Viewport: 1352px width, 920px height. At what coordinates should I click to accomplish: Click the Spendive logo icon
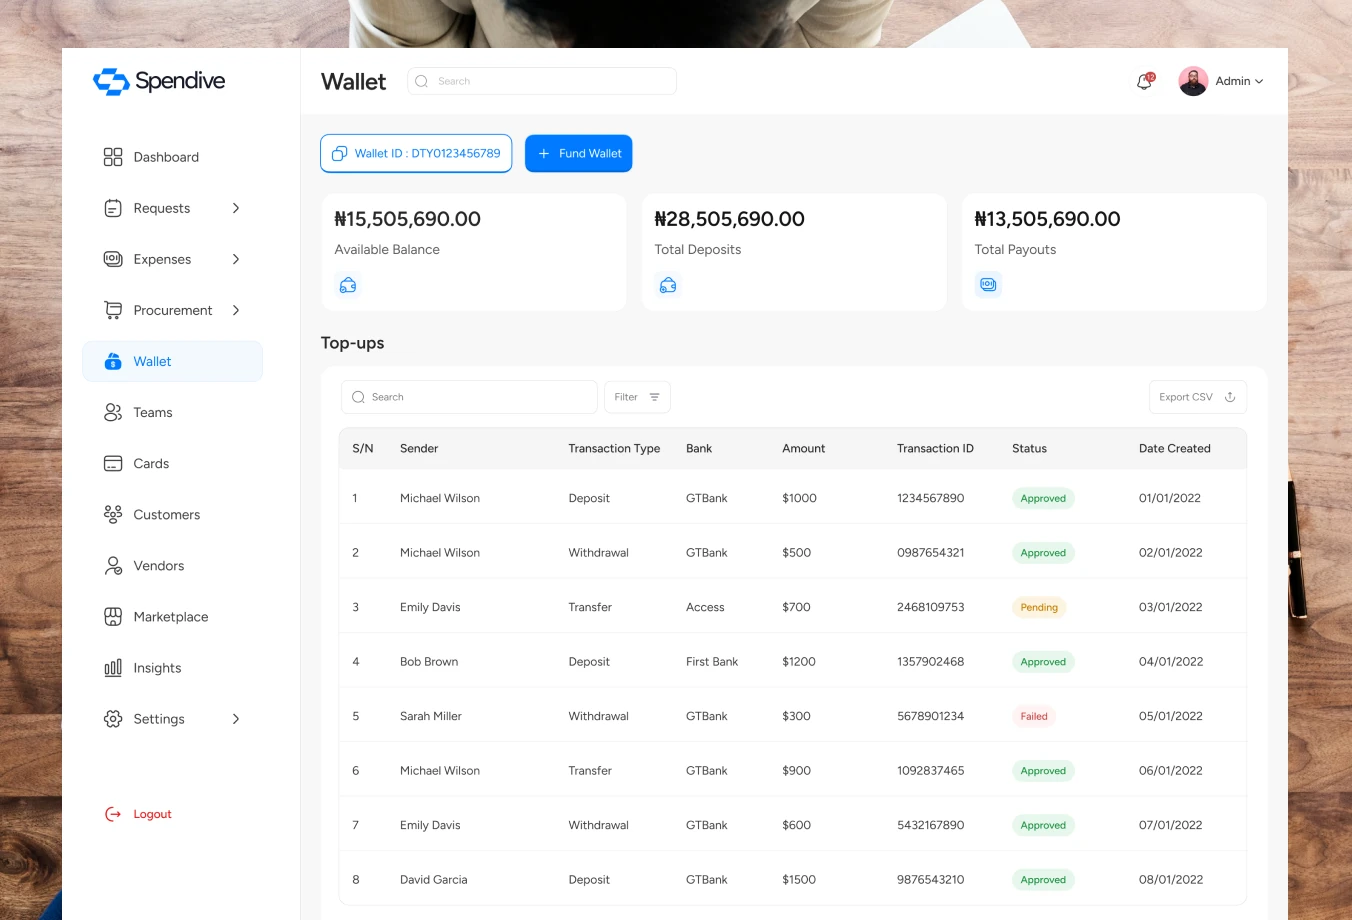pyautogui.click(x=111, y=81)
